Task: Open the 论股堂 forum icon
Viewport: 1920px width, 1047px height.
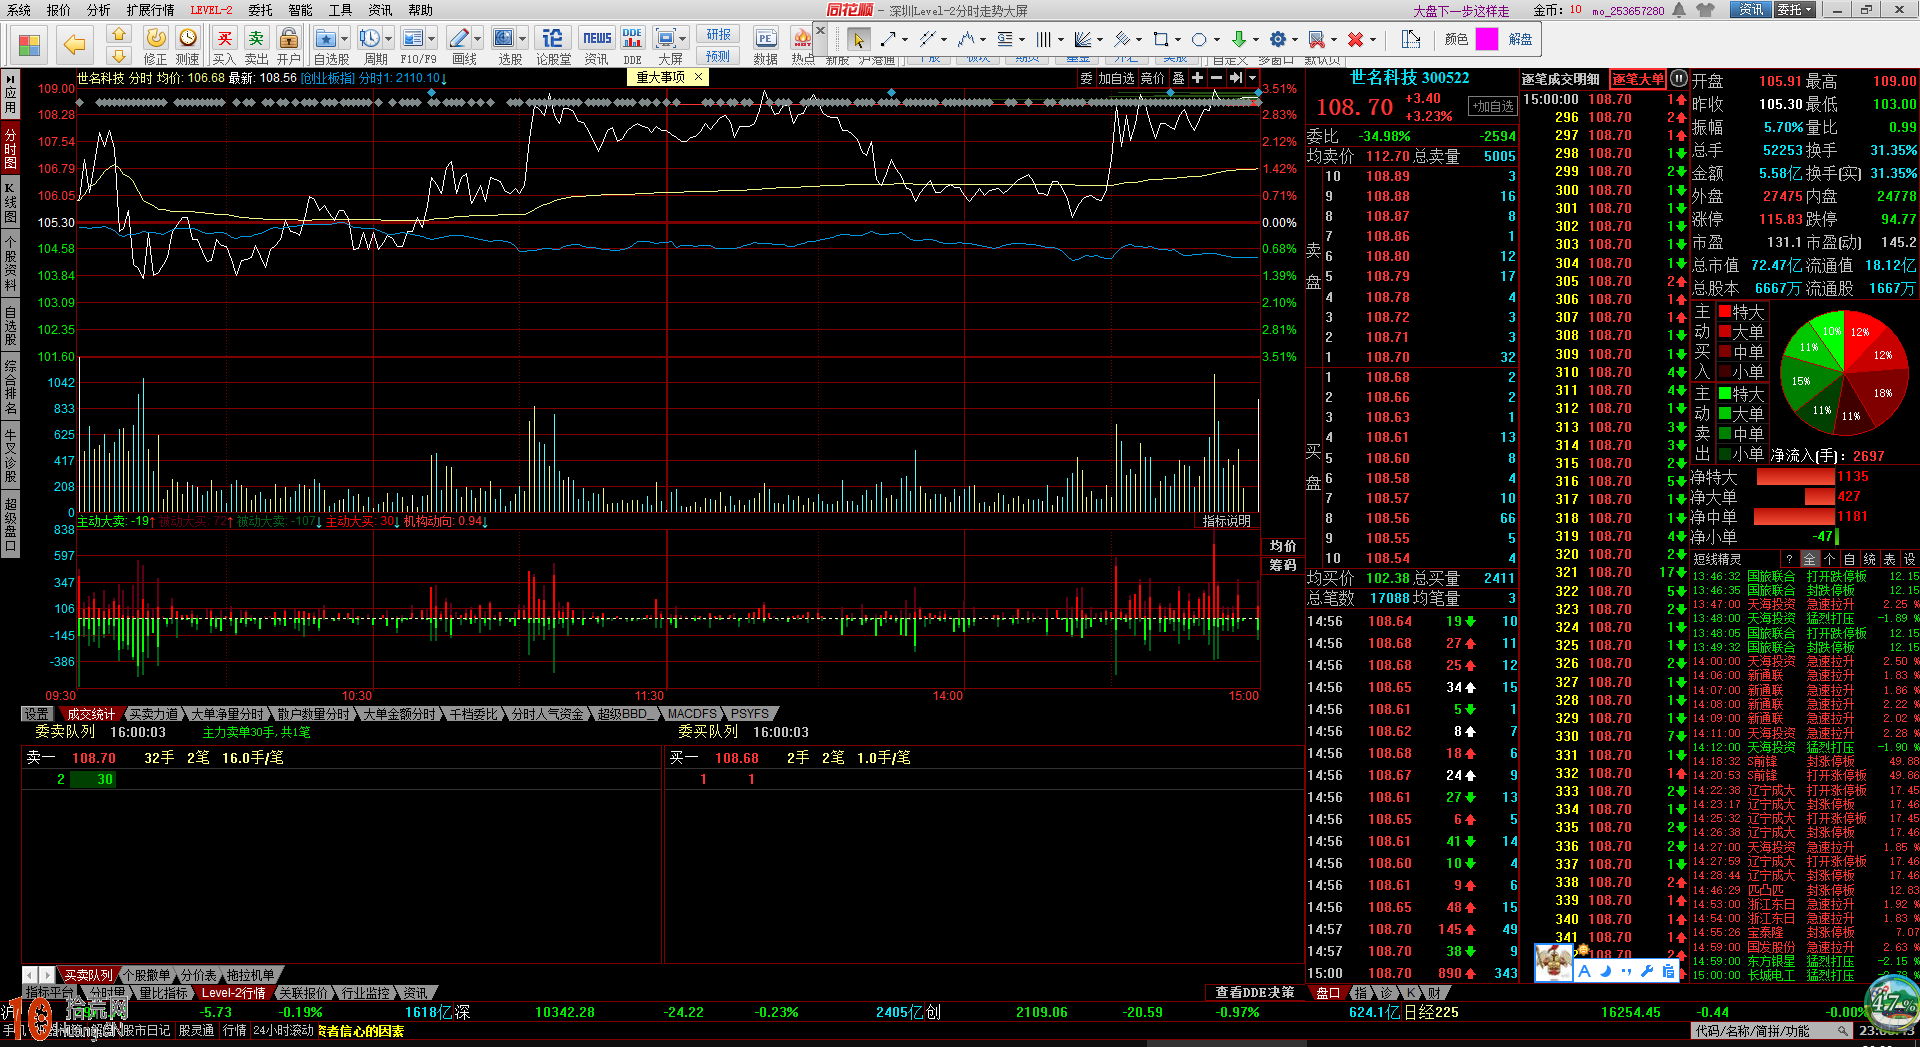Action: (x=552, y=39)
